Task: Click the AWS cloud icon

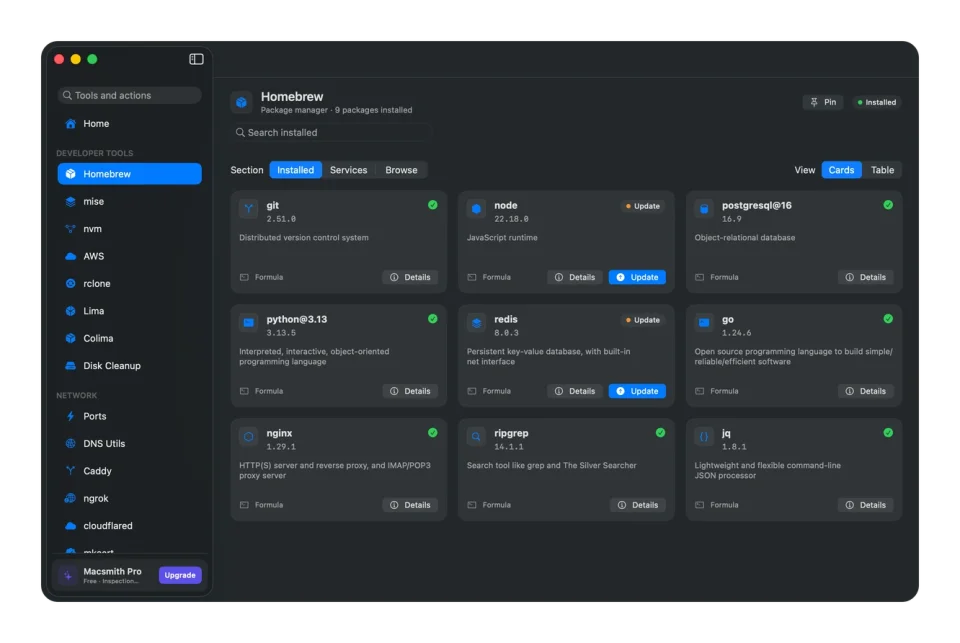Action: click(x=70, y=257)
